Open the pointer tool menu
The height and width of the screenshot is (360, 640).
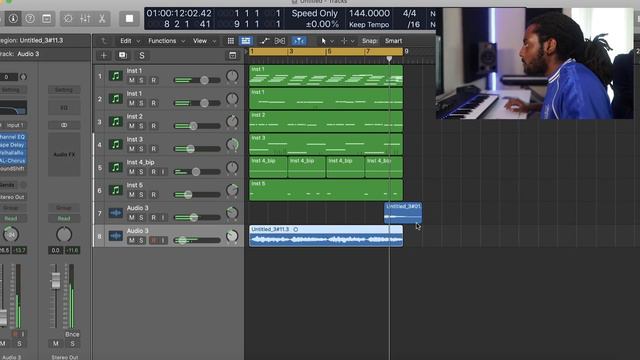(327, 41)
